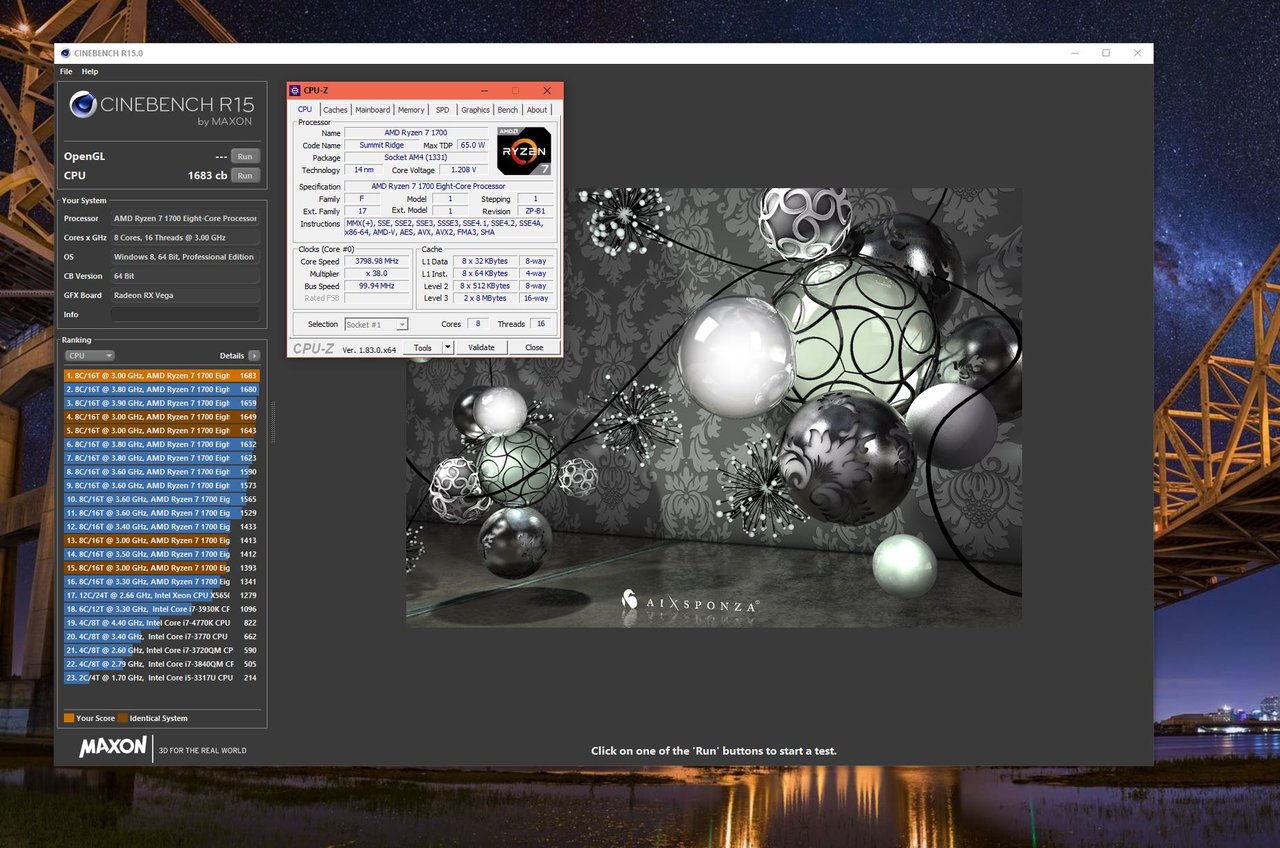Select ranking row 1 with score 1683

(162, 375)
